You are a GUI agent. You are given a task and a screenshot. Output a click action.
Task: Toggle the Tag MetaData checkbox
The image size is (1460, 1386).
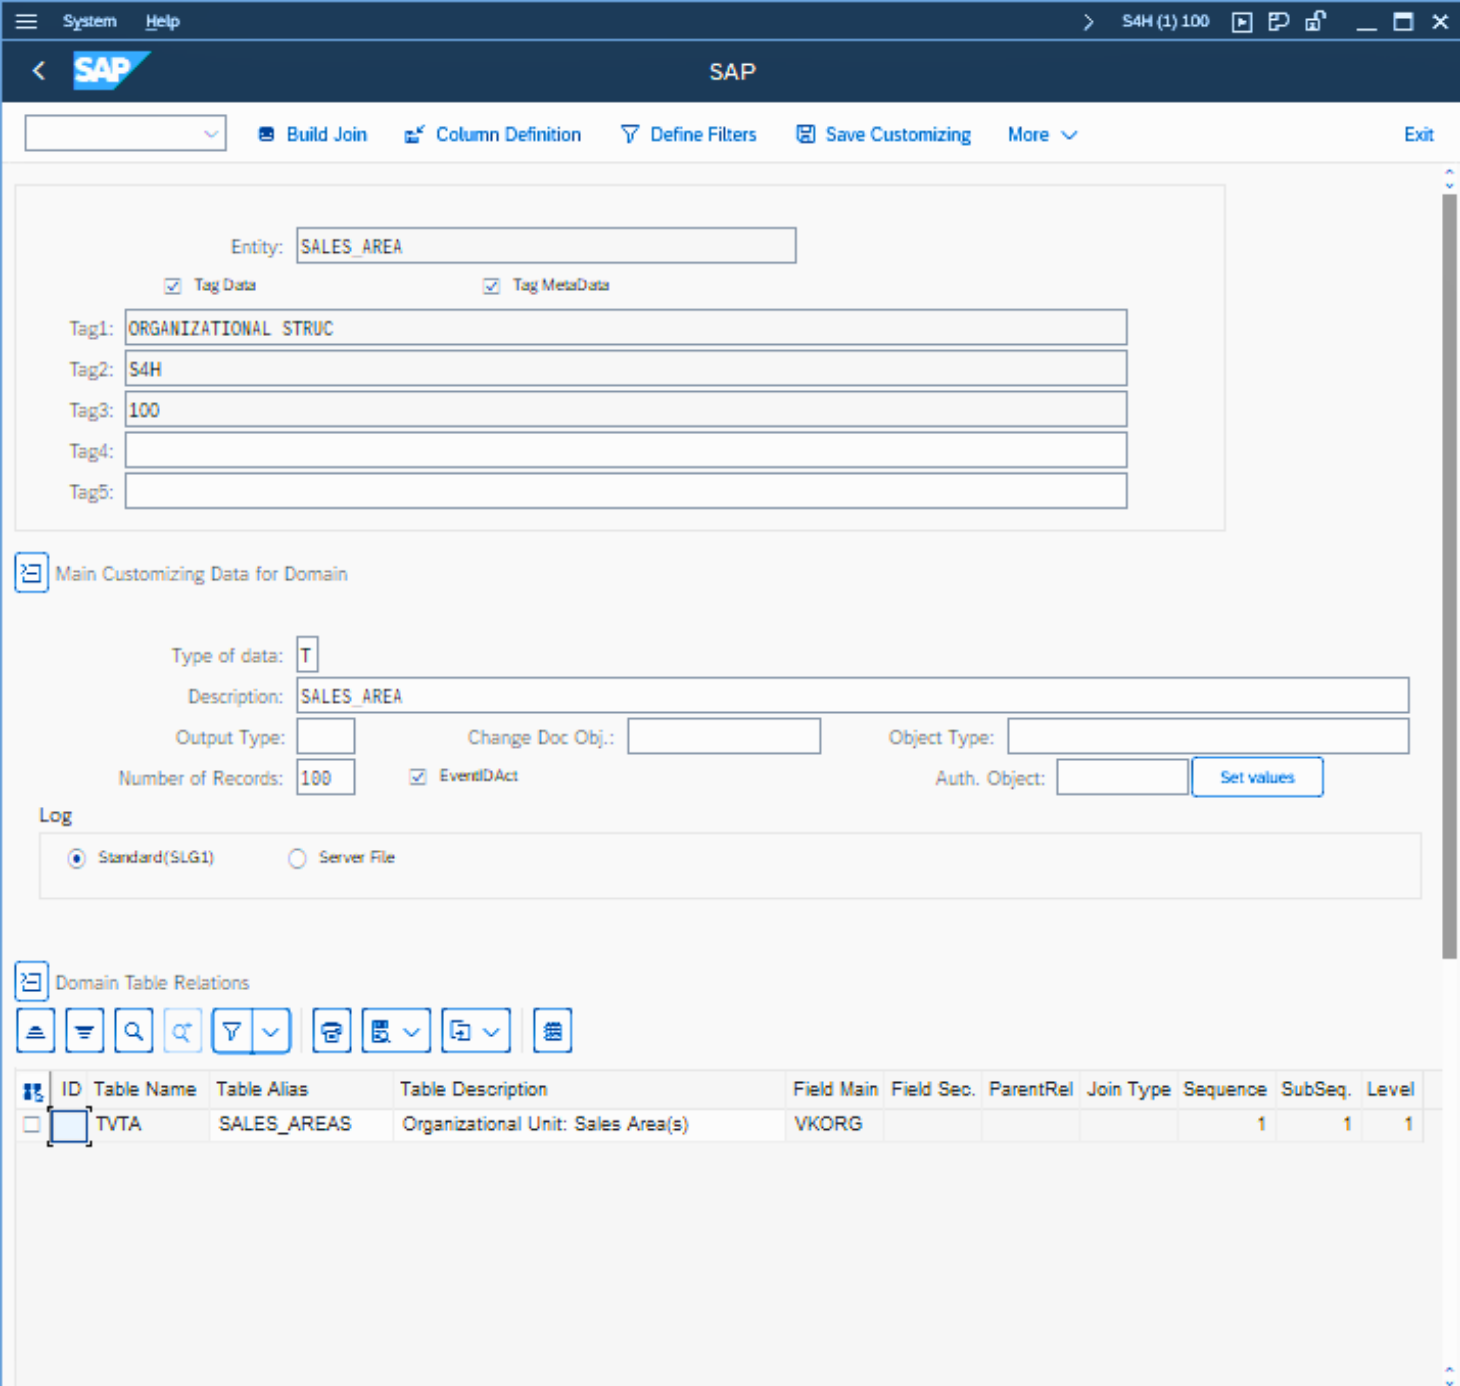tap(491, 286)
